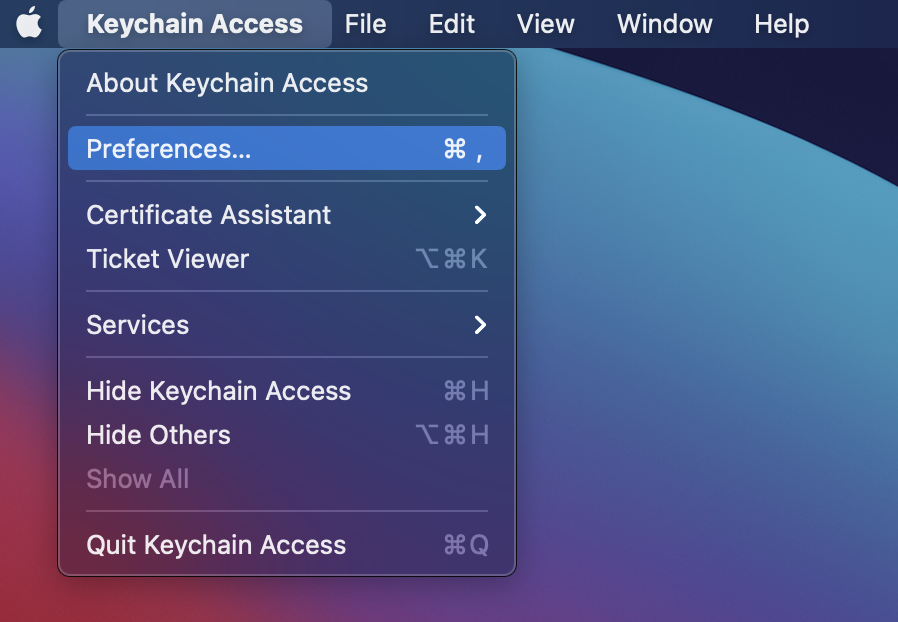Open the Apple menu
The height and width of the screenshot is (622, 898).
point(29,23)
